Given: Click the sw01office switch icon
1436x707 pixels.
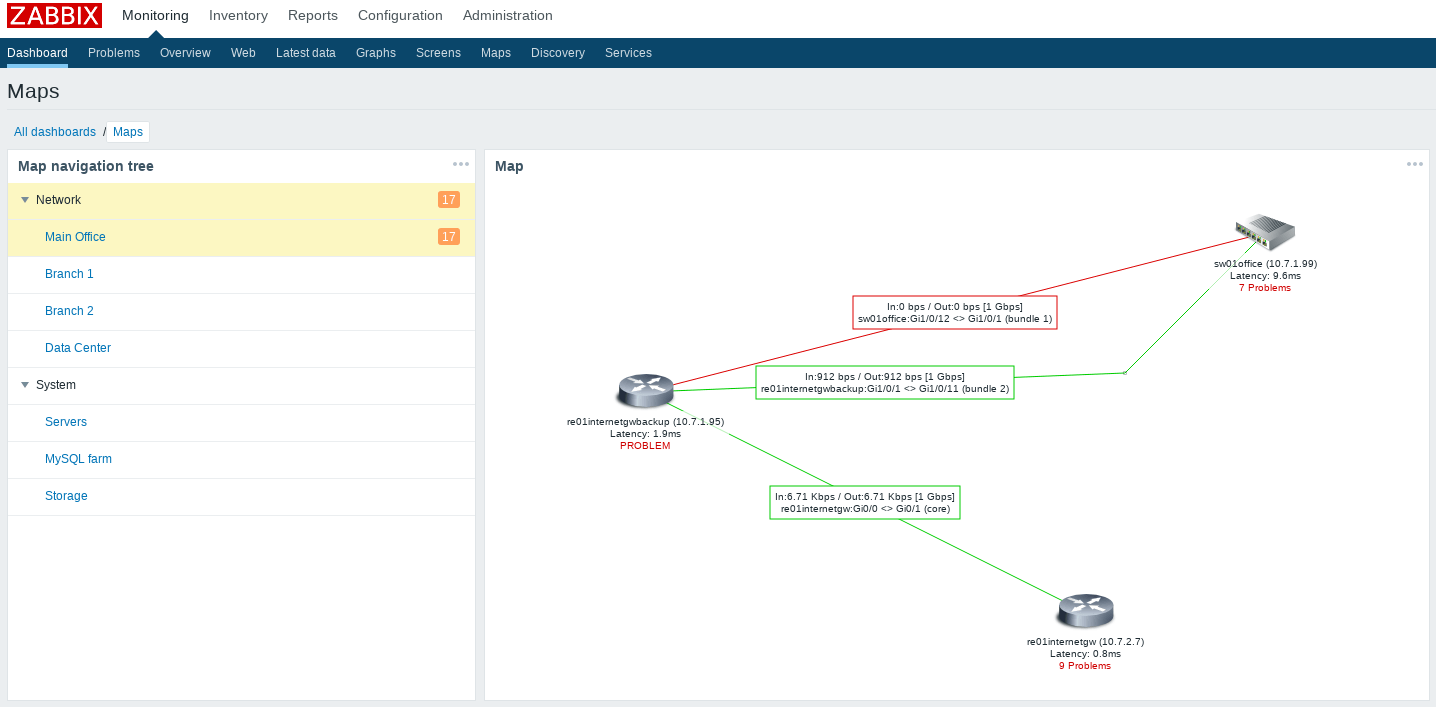Looking at the screenshot, I should [1265, 233].
